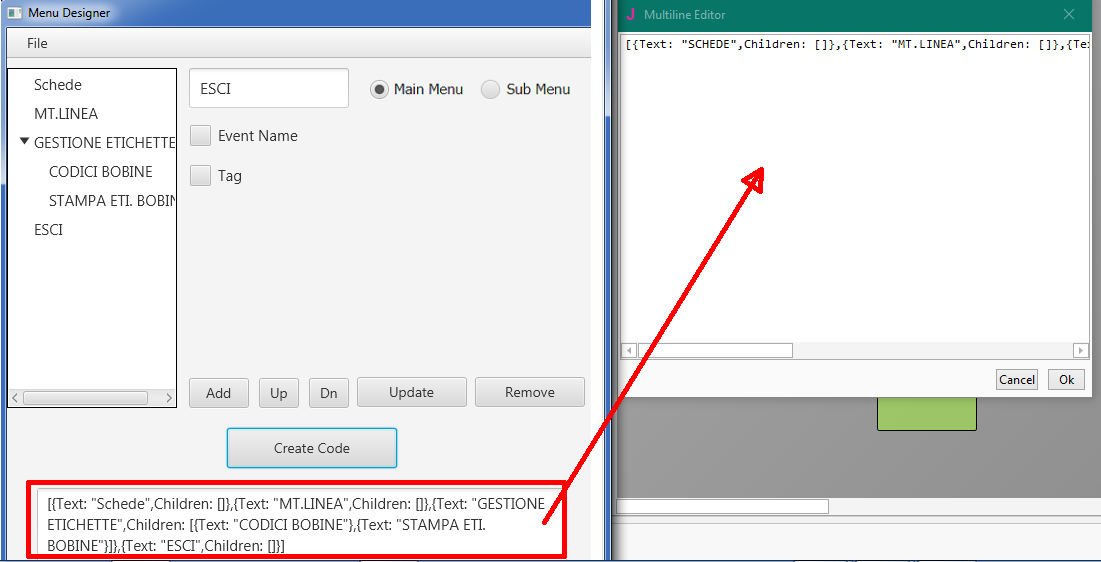Select CODICI BOBINE child item

tap(100, 172)
